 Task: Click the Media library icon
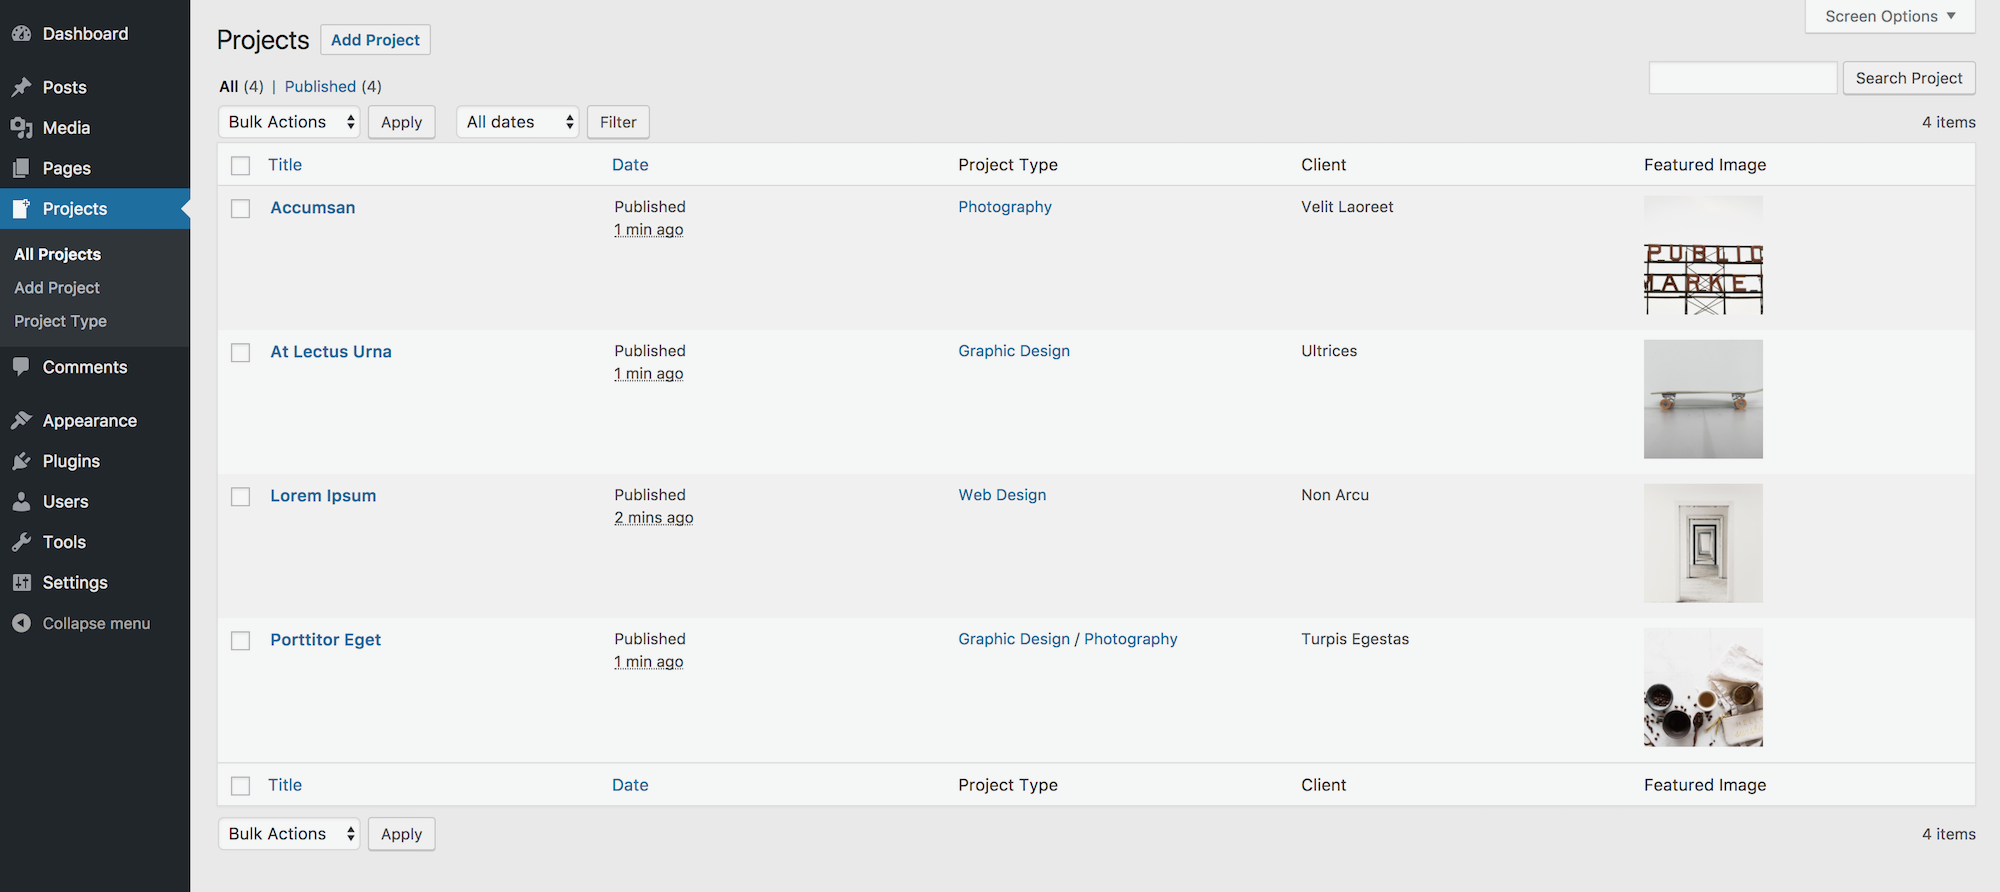(x=22, y=128)
